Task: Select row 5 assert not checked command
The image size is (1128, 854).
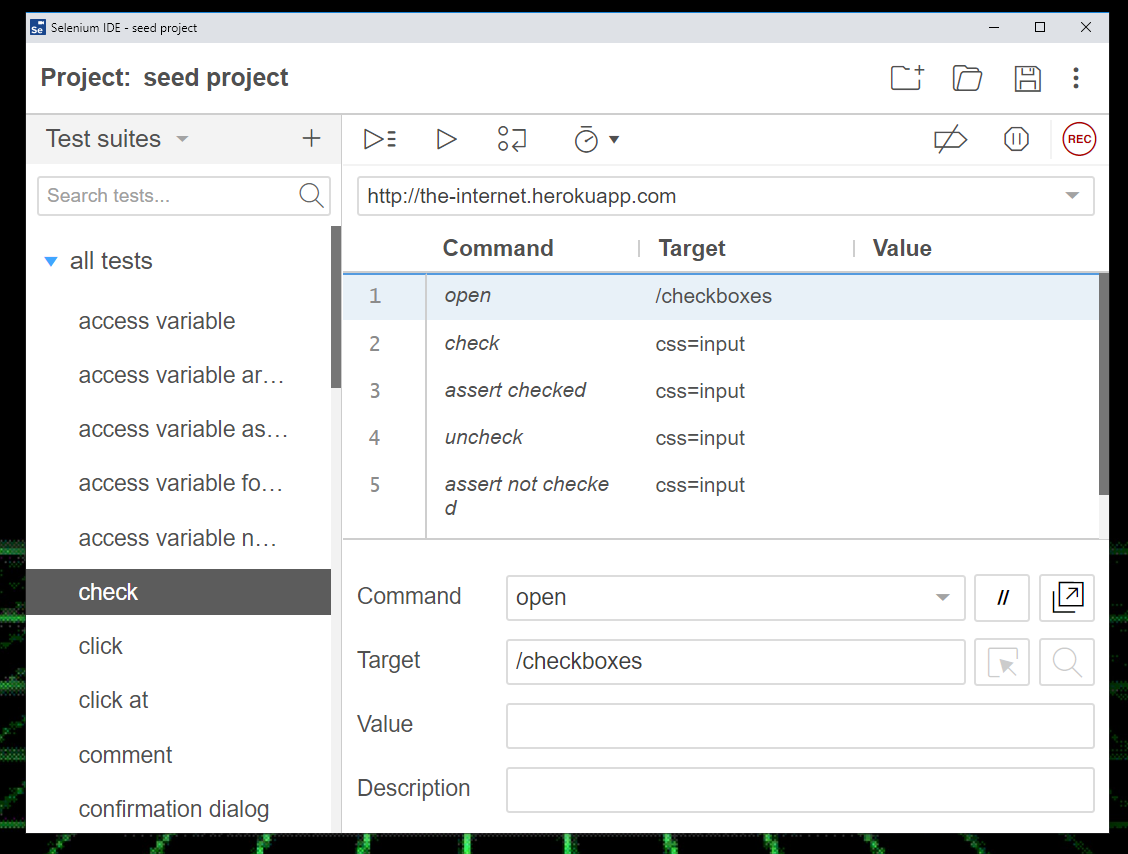Action: tap(721, 496)
